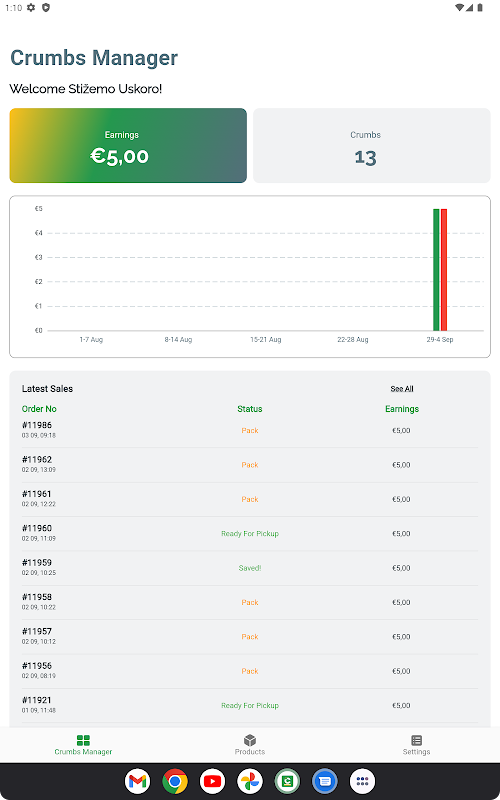Open order #11956
The image size is (500, 800).
[x=250, y=671]
